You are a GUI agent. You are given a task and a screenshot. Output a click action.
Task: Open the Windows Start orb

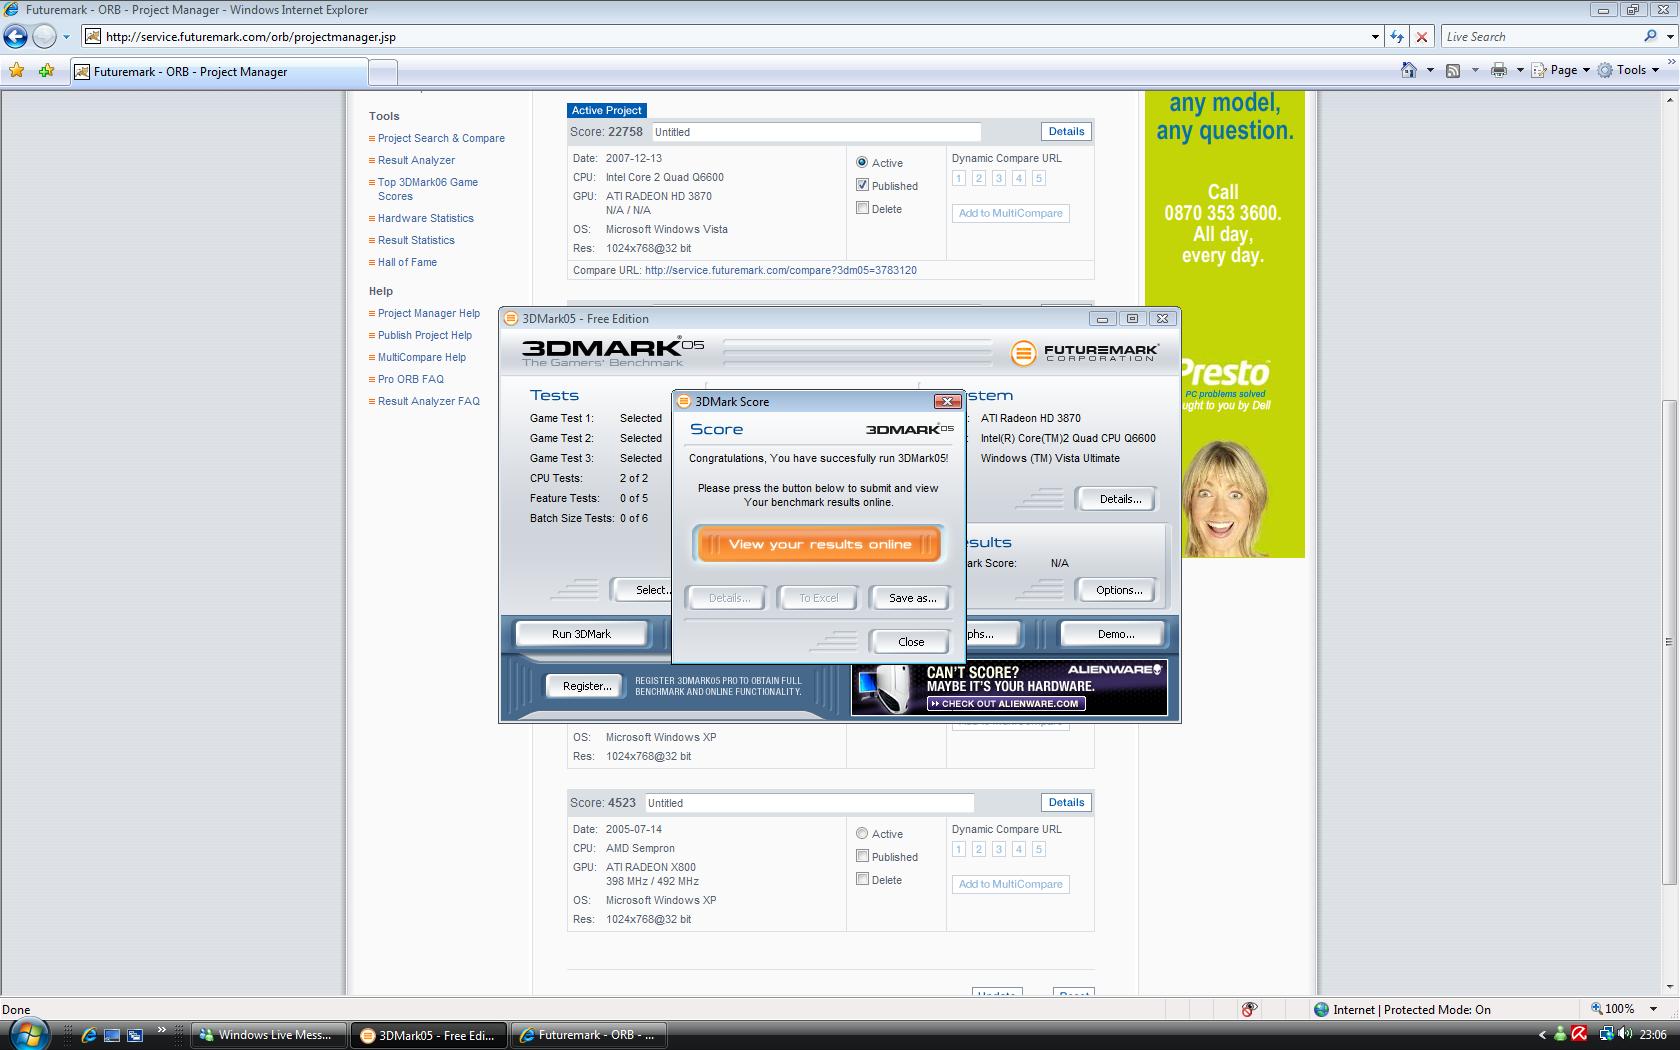27,1033
